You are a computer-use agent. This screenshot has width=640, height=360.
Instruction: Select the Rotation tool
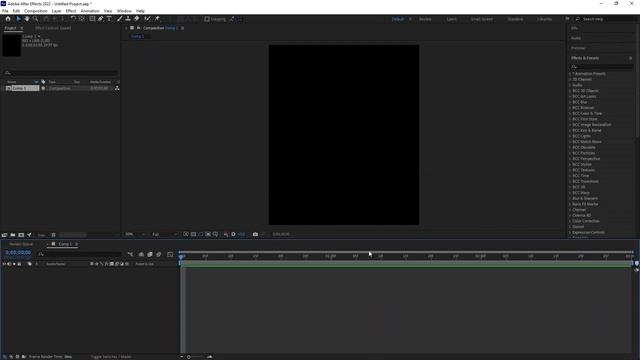point(73,19)
